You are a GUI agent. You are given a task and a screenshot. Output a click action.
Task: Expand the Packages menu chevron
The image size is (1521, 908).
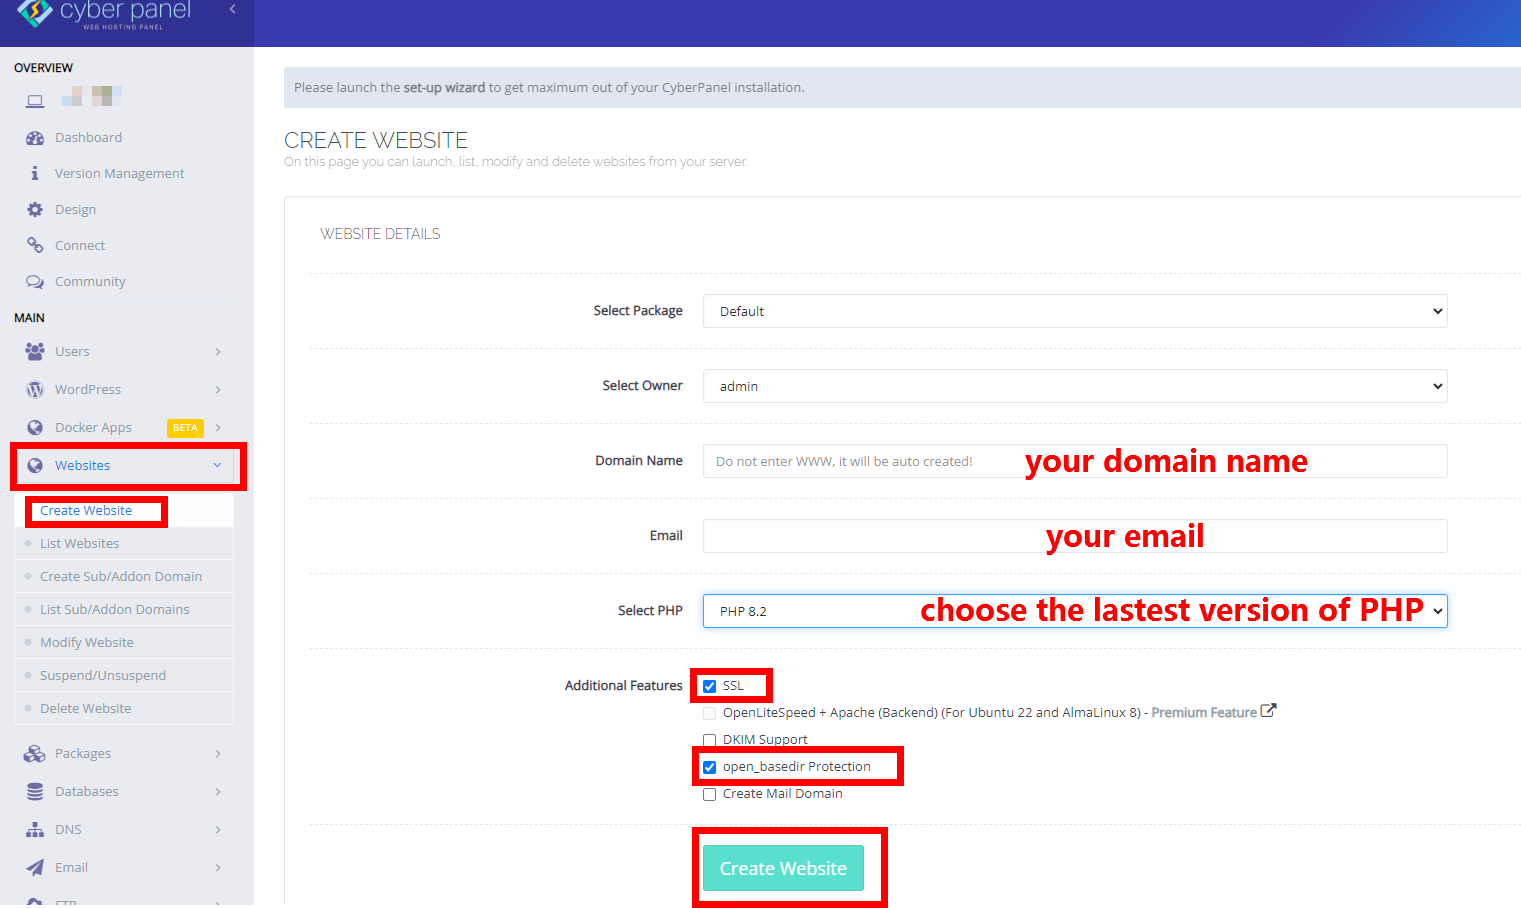tap(218, 754)
